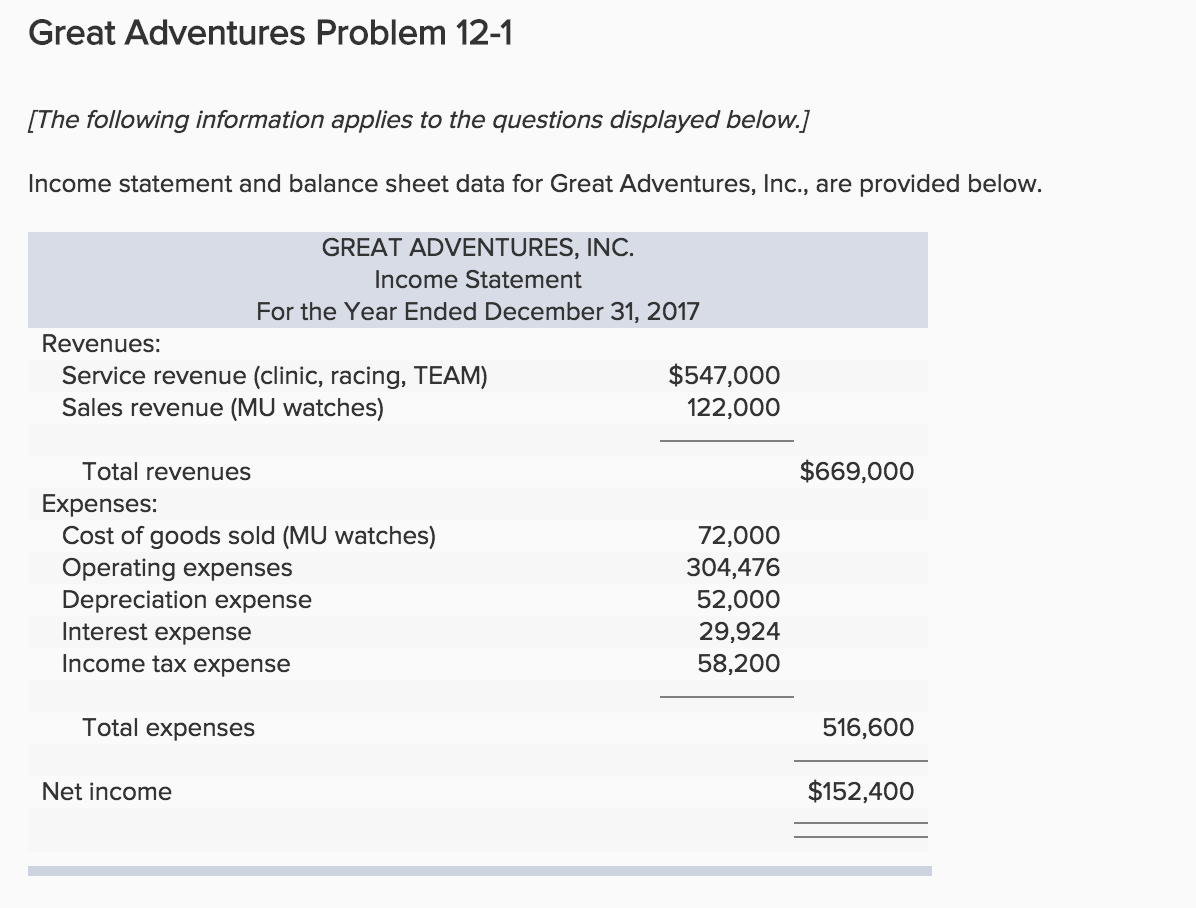Image resolution: width=1196 pixels, height=908 pixels.
Task: Click the For the Year Ended date line
Action: (478, 311)
